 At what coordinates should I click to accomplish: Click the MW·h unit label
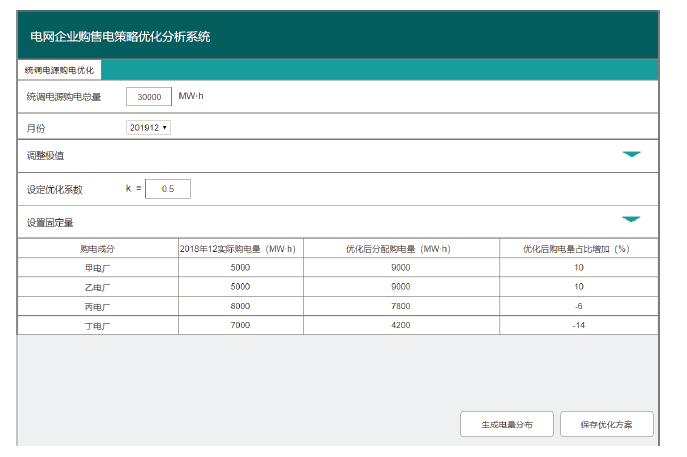[191, 96]
